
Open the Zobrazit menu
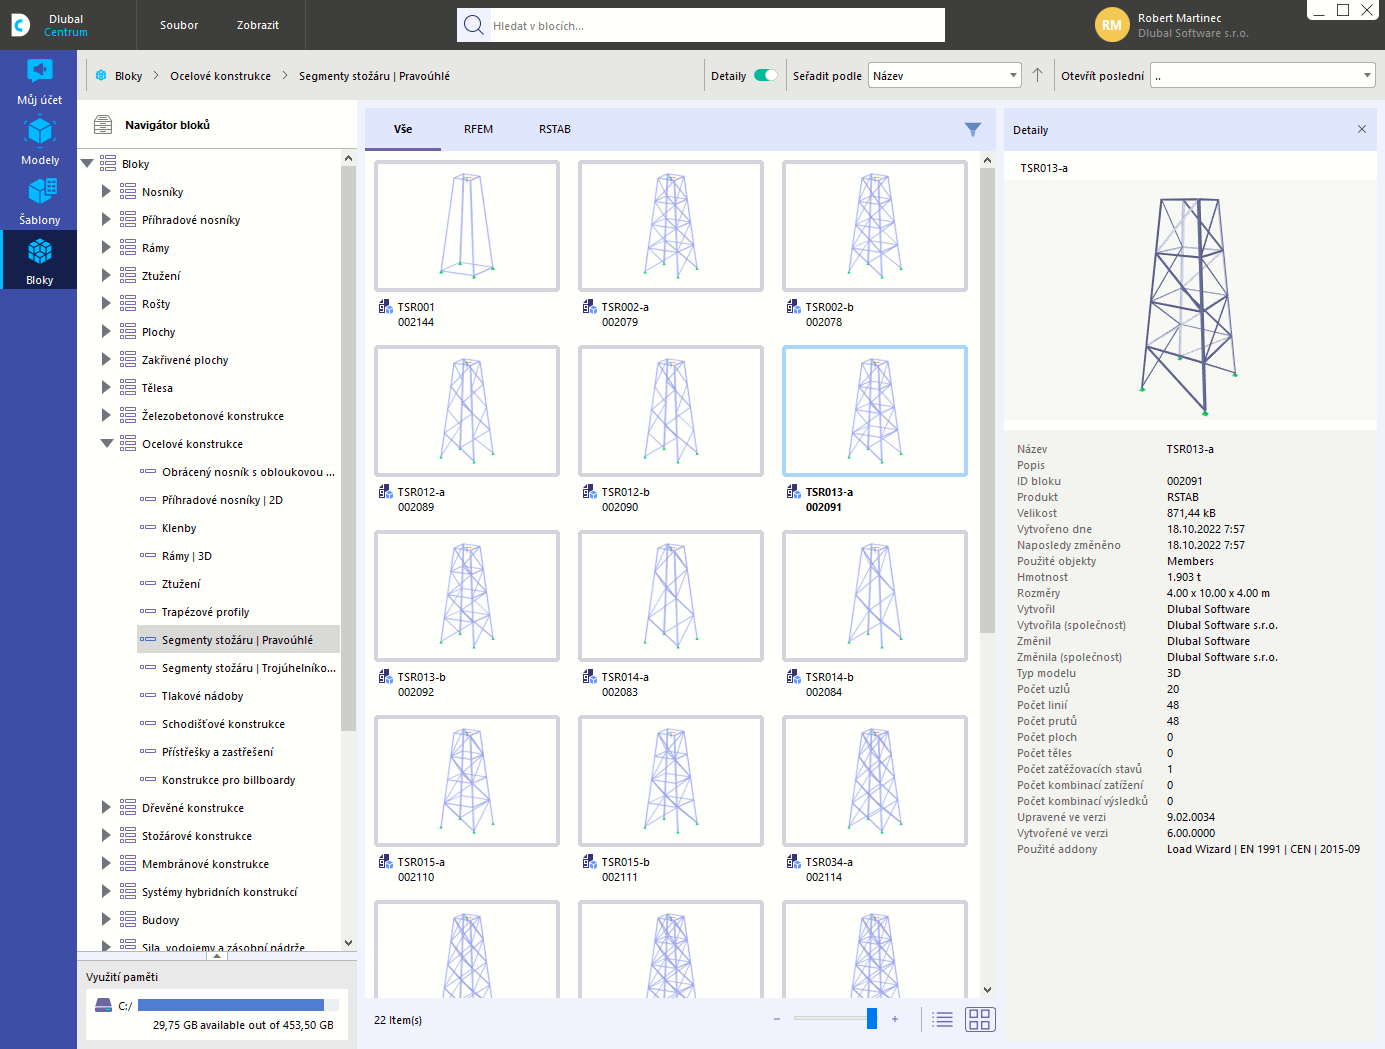258,25
